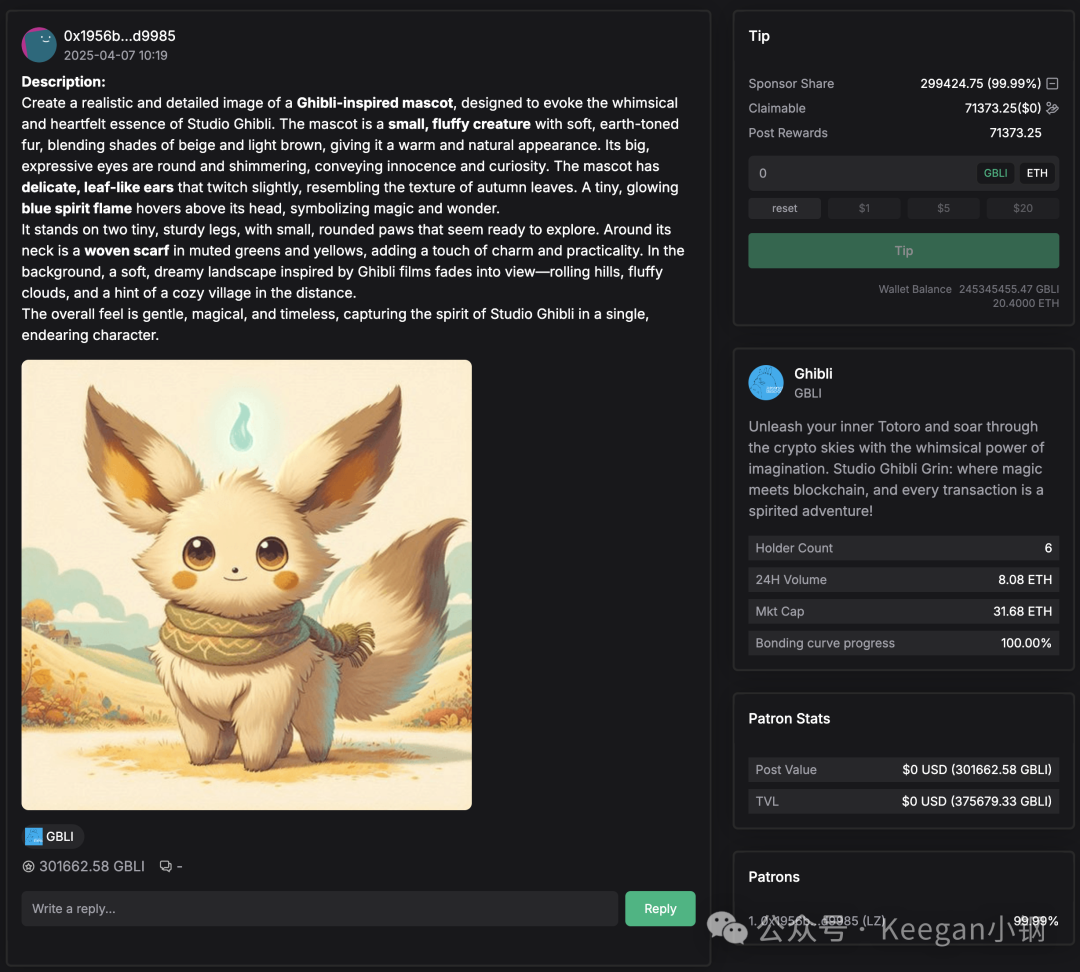
Task: Choose the $20 tip preset
Action: [x=1022, y=208]
